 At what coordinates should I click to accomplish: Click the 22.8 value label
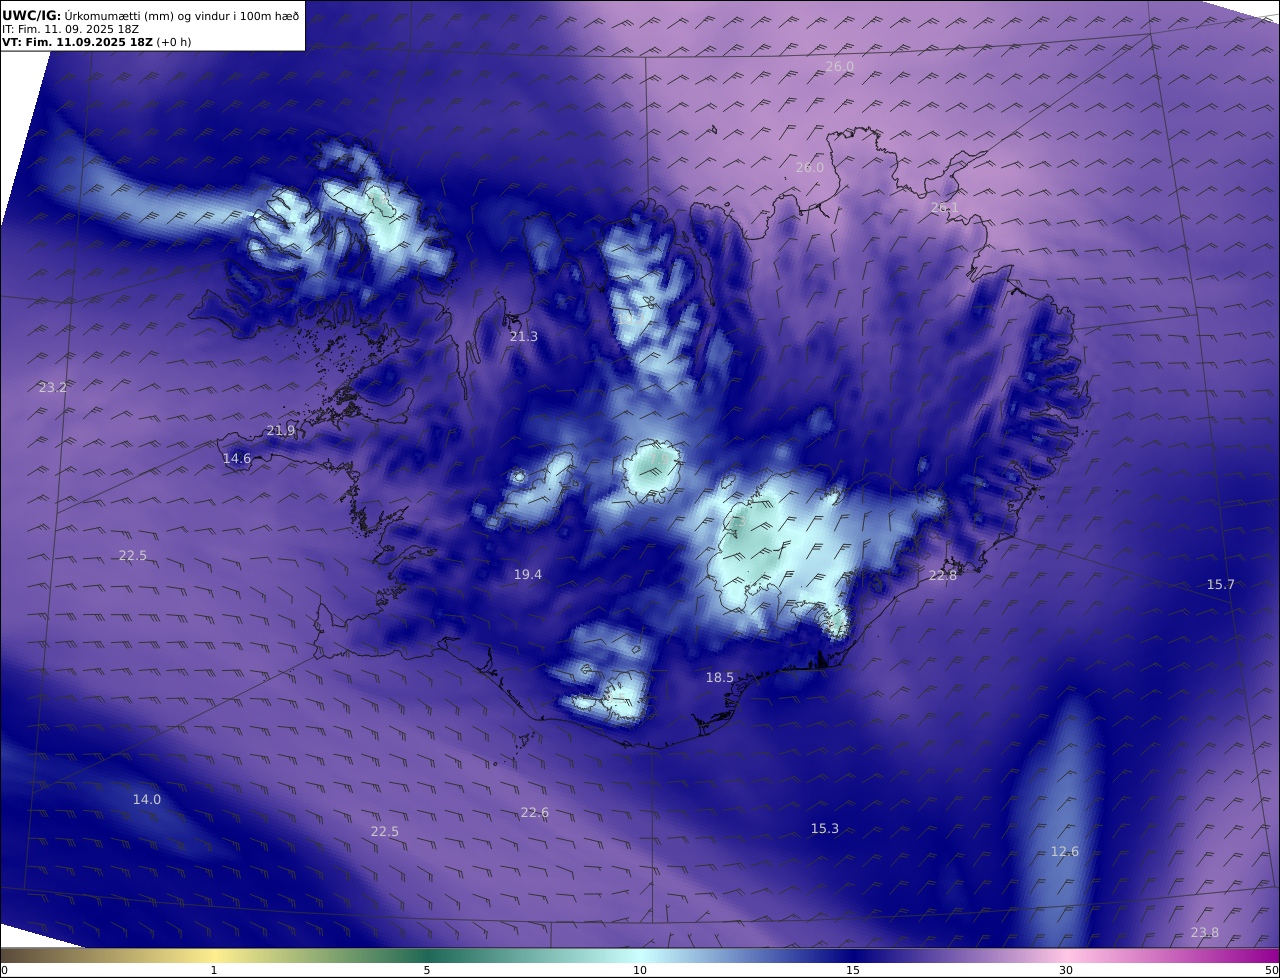942,576
